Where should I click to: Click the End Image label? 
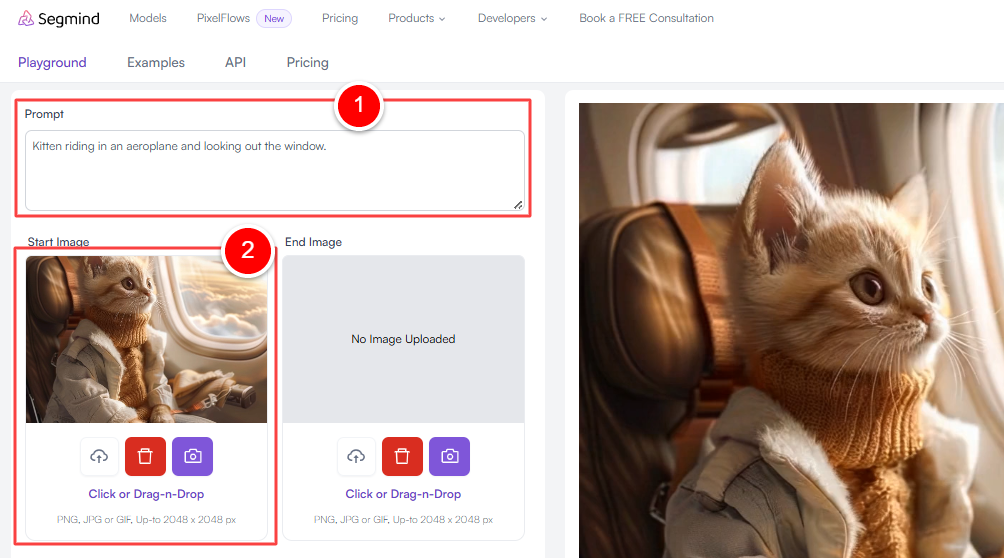coord(313,242)
